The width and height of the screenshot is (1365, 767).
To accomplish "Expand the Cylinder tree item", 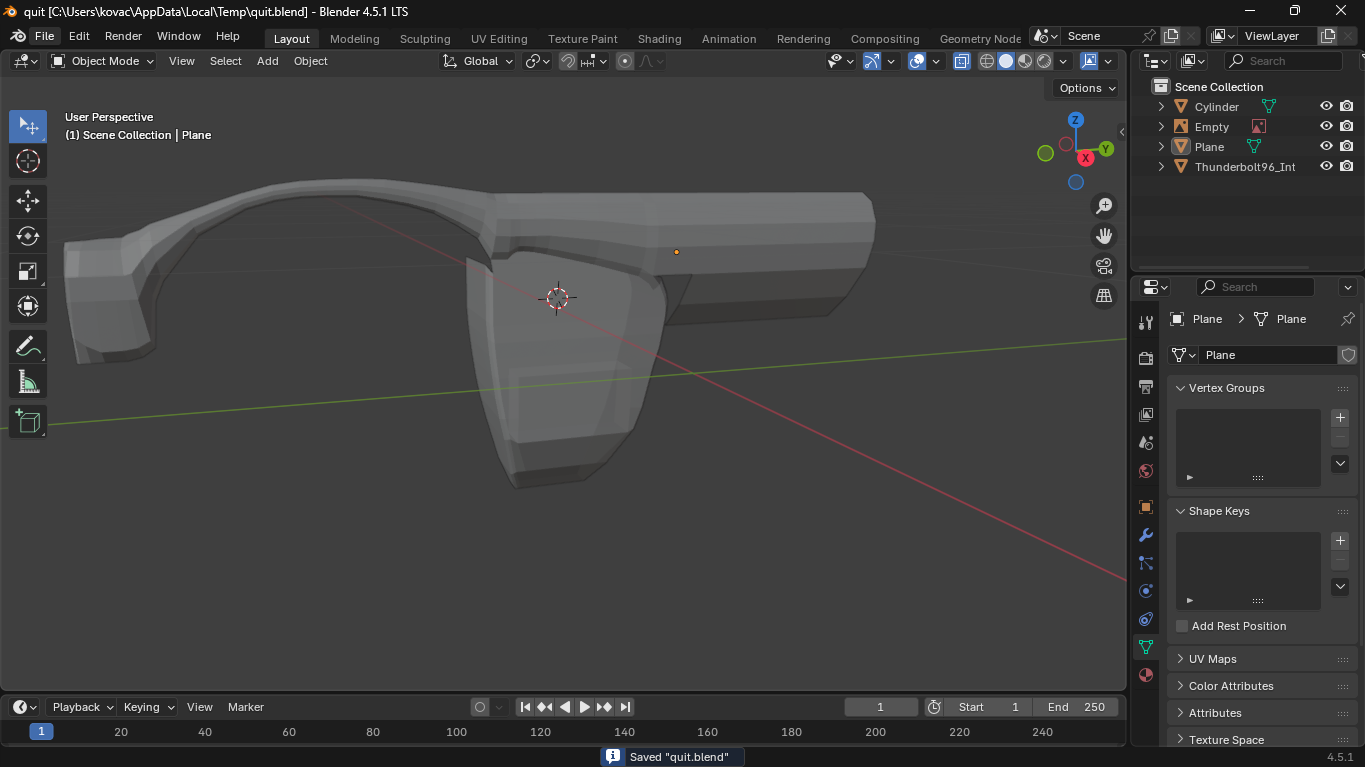I will (1161, 107).
